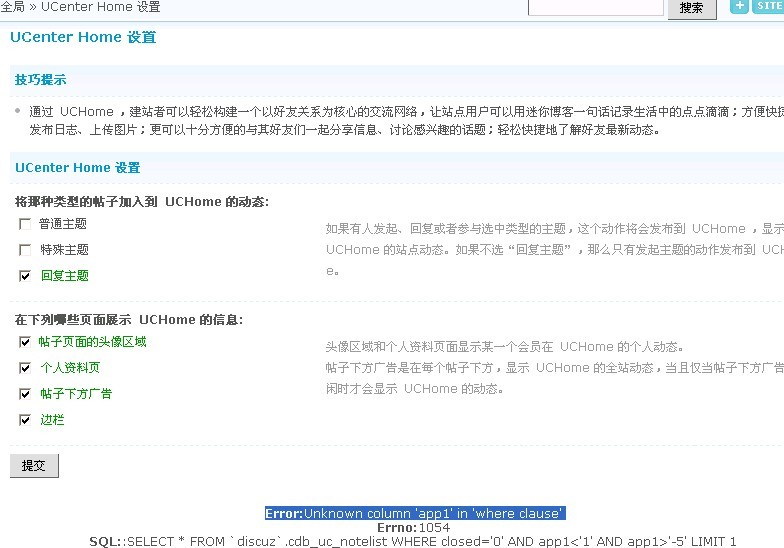Click the Errno:1054 text
This screenshot has width=784, height=548.
click(x=414, y=528)
